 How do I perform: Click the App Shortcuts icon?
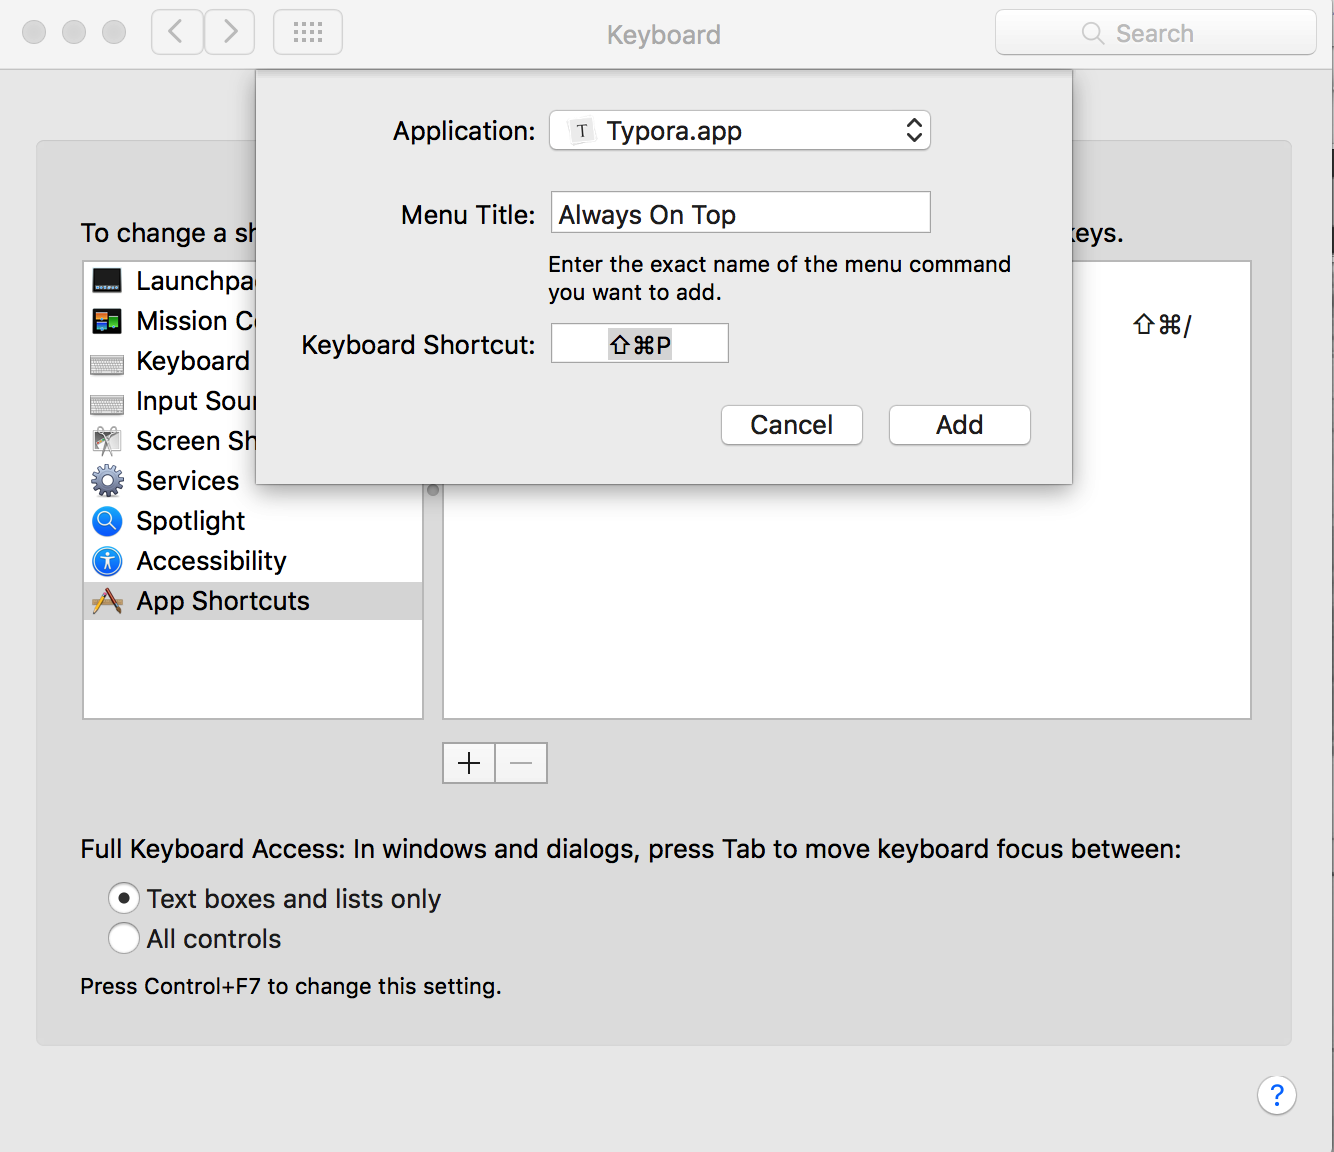107,601
